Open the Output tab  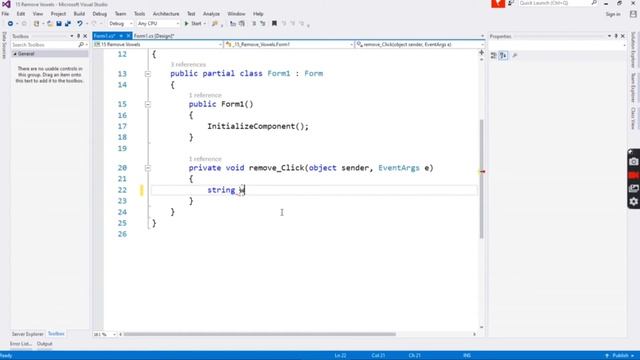[44, 344]
